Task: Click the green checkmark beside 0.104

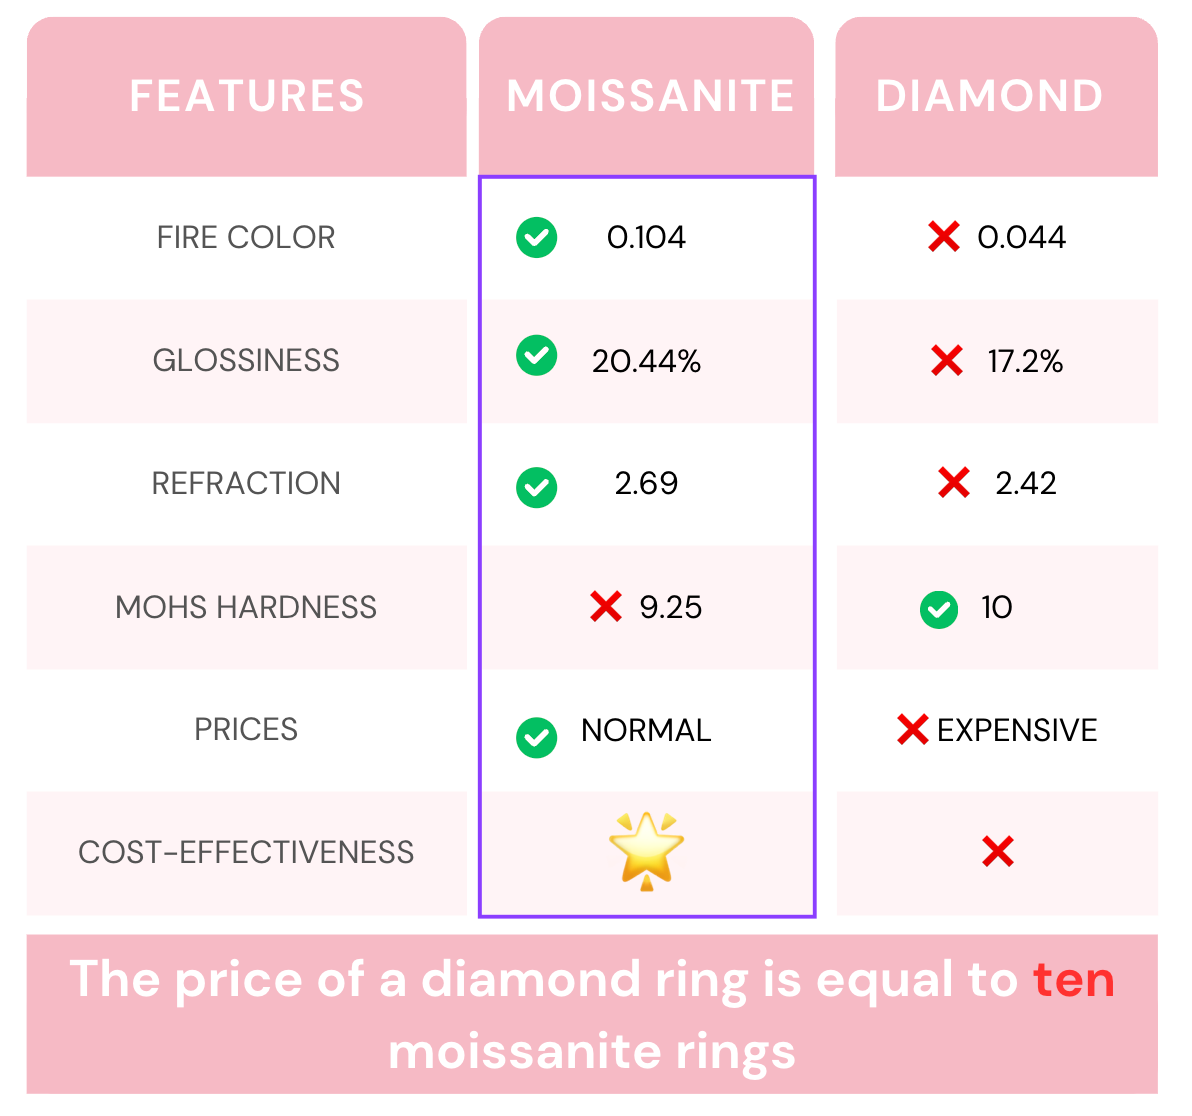Action: click(536, 238)
